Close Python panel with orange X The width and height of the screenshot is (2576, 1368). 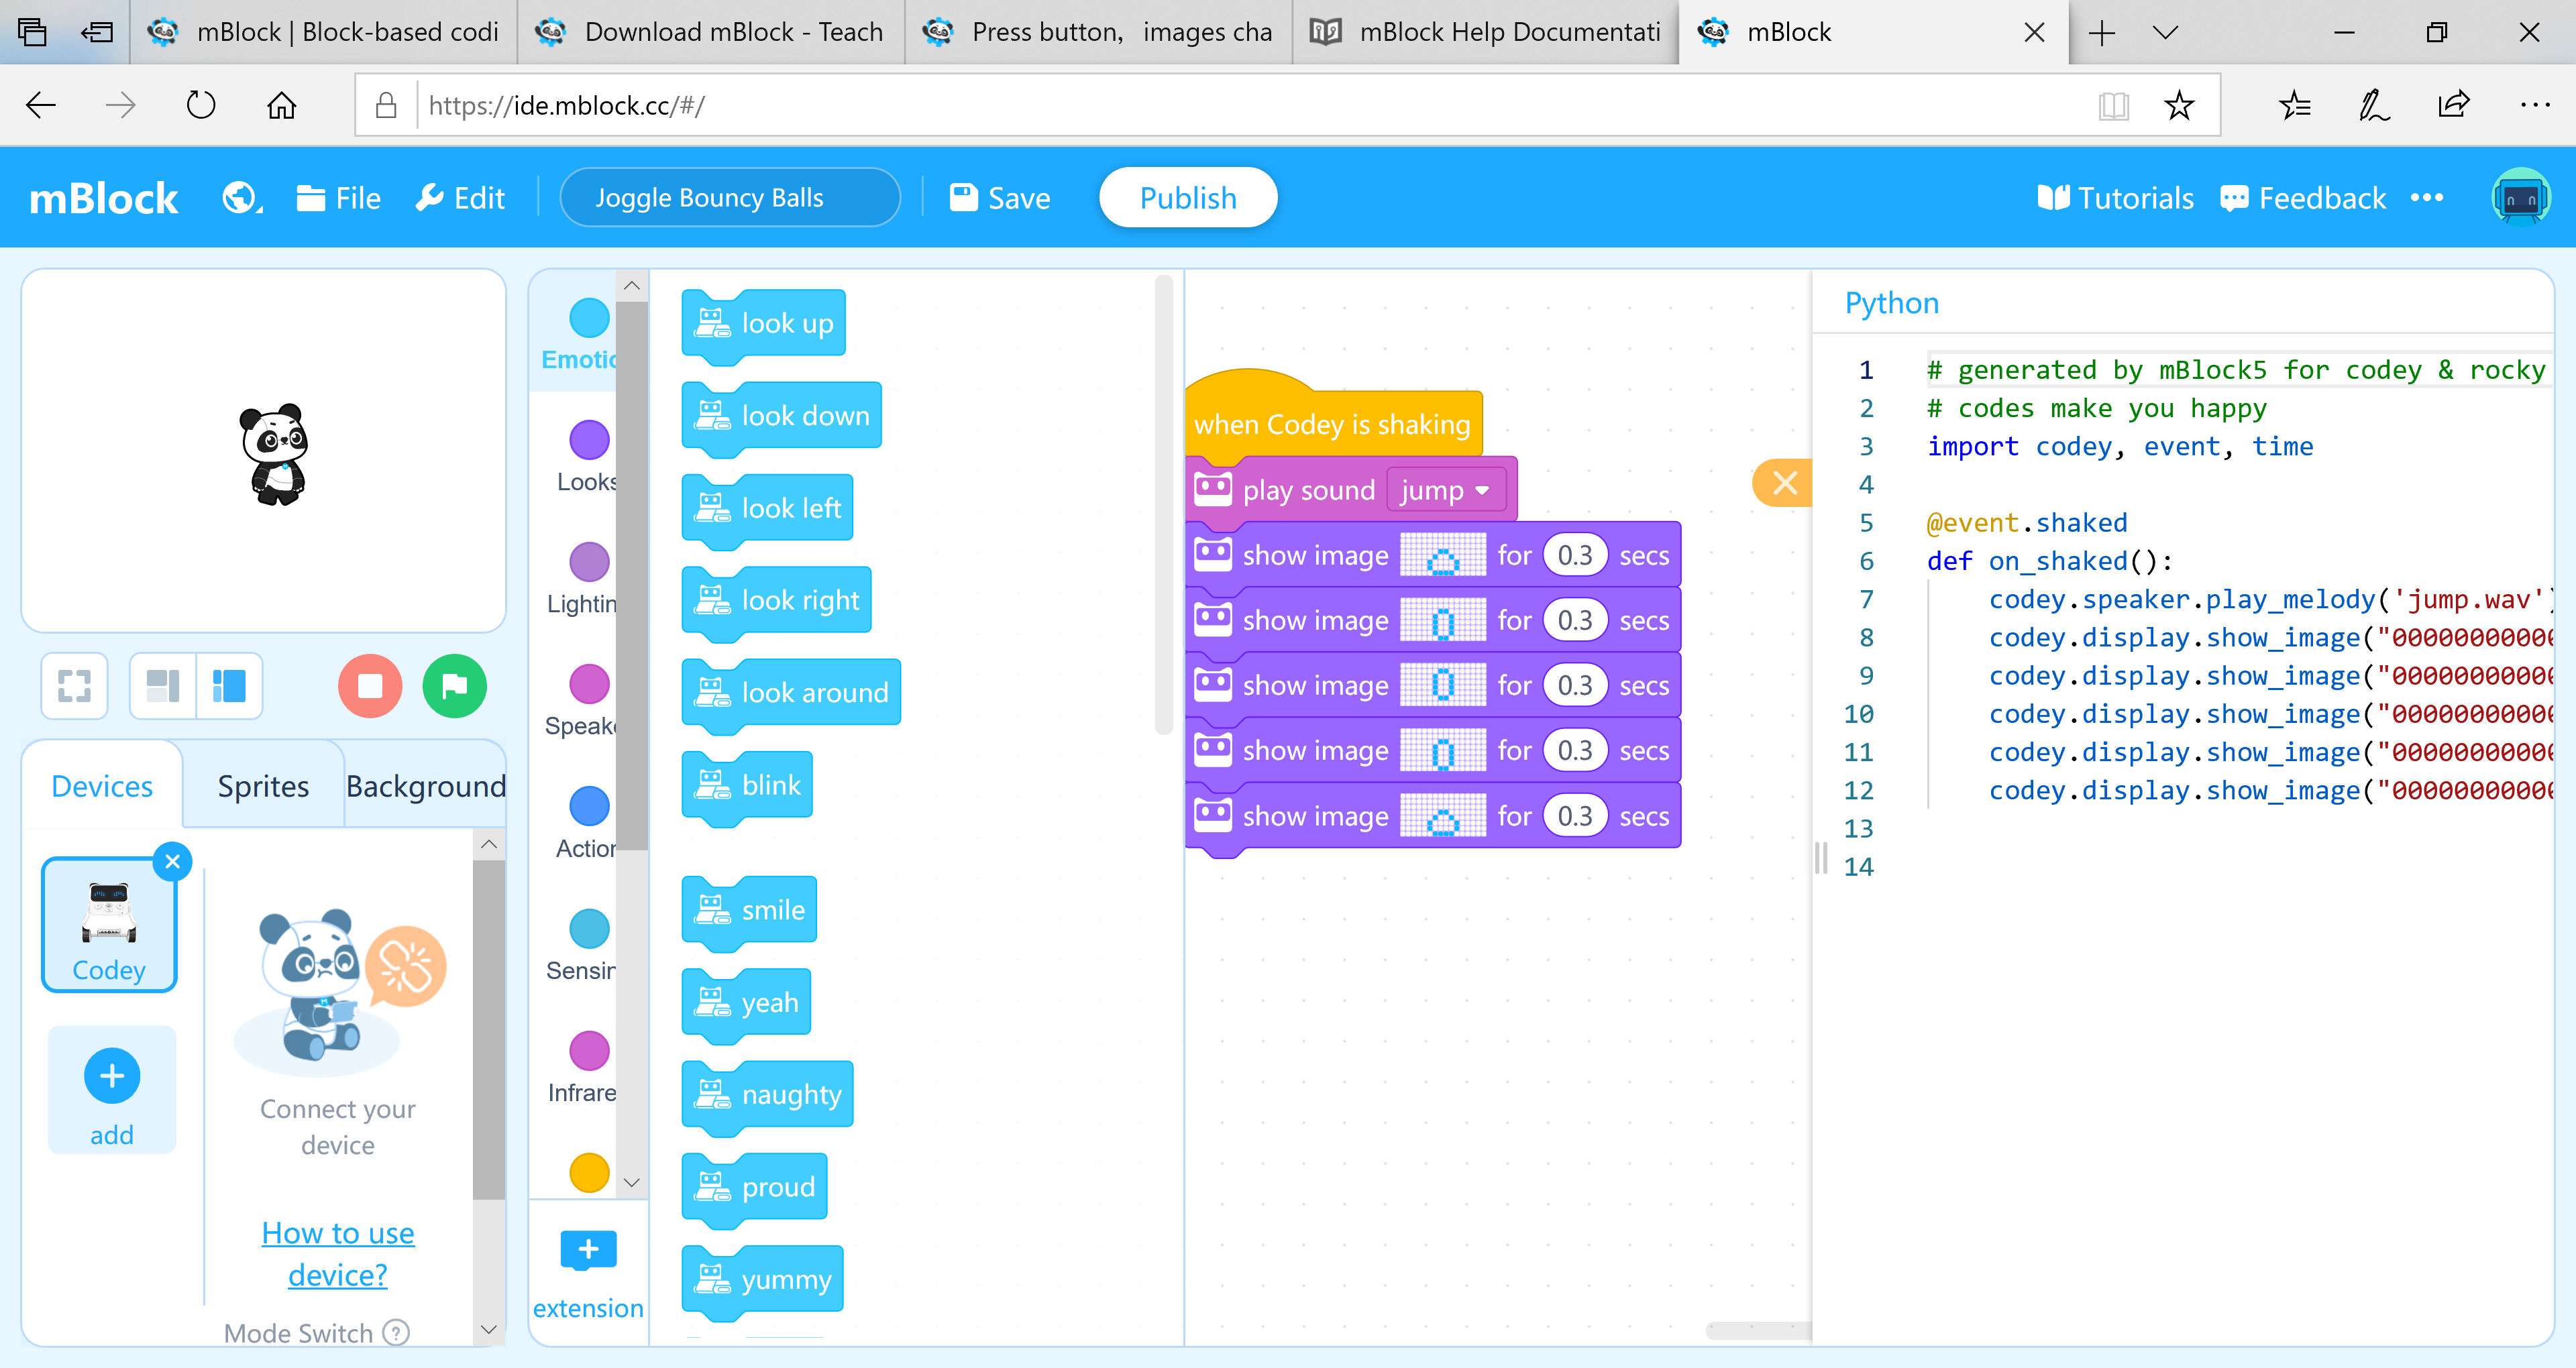(1785, 484)
